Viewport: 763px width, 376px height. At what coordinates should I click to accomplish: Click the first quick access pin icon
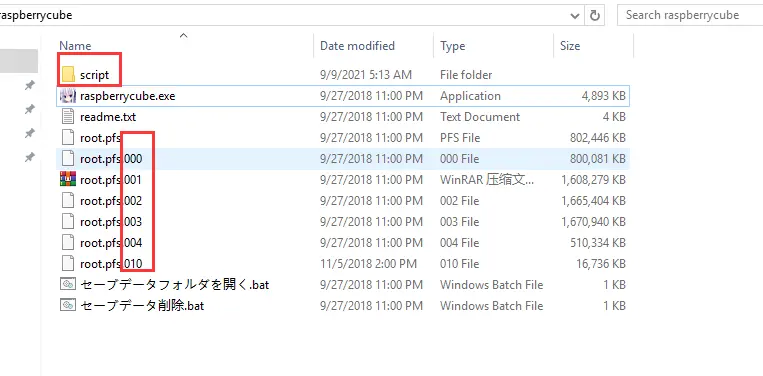[30, 86]
